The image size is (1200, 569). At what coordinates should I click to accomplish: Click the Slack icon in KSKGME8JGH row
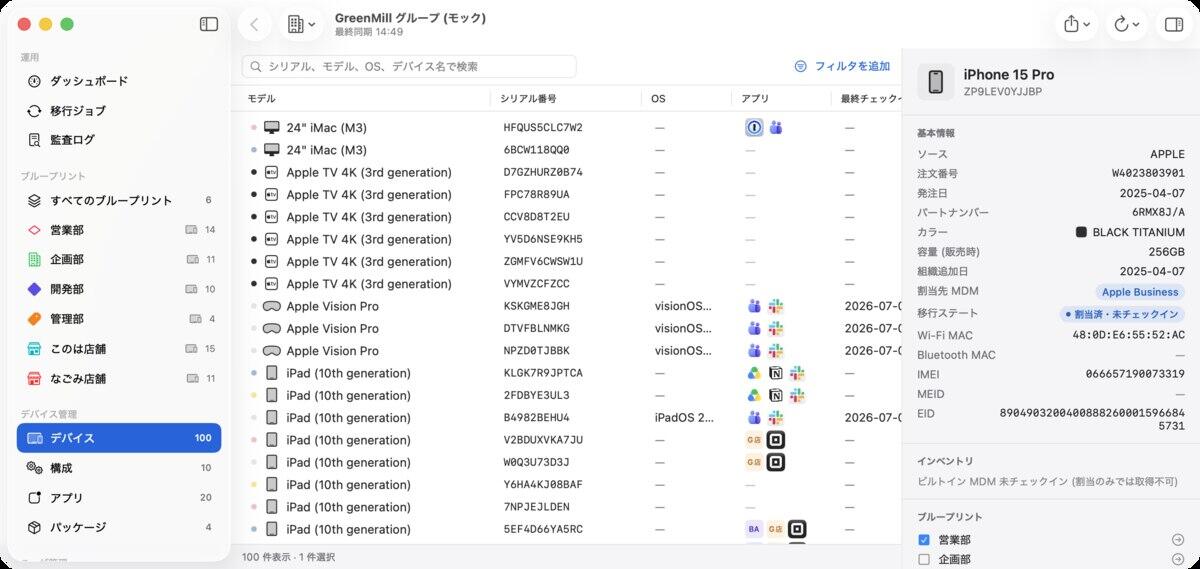pos(776,306)
